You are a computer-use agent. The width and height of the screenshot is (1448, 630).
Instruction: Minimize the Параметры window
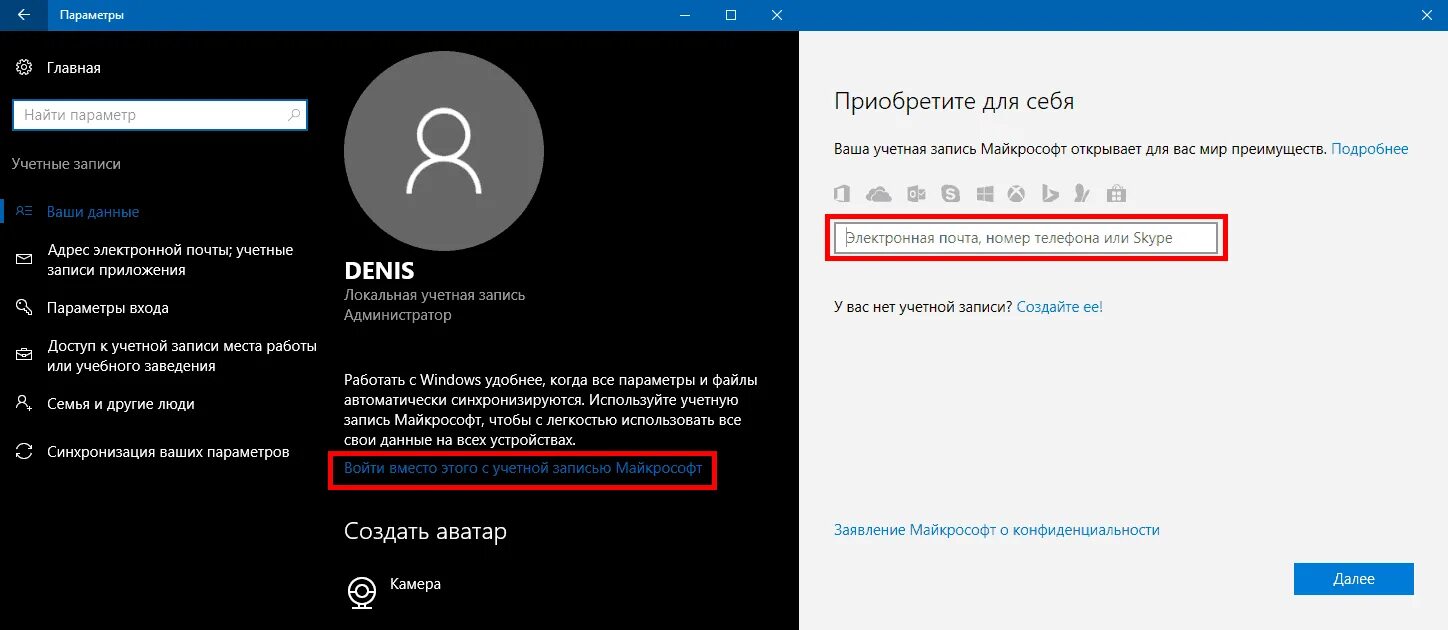[x=685, y=15]
